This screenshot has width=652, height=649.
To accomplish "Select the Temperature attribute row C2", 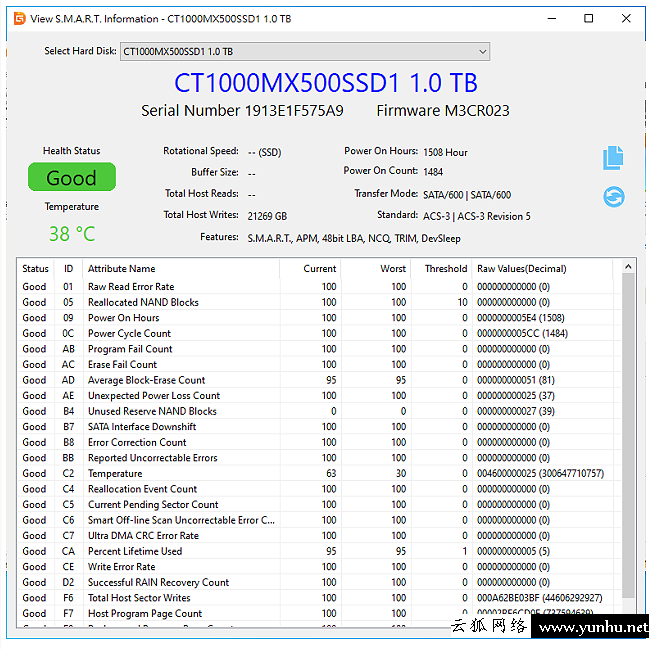I will (x=319, y=473).
